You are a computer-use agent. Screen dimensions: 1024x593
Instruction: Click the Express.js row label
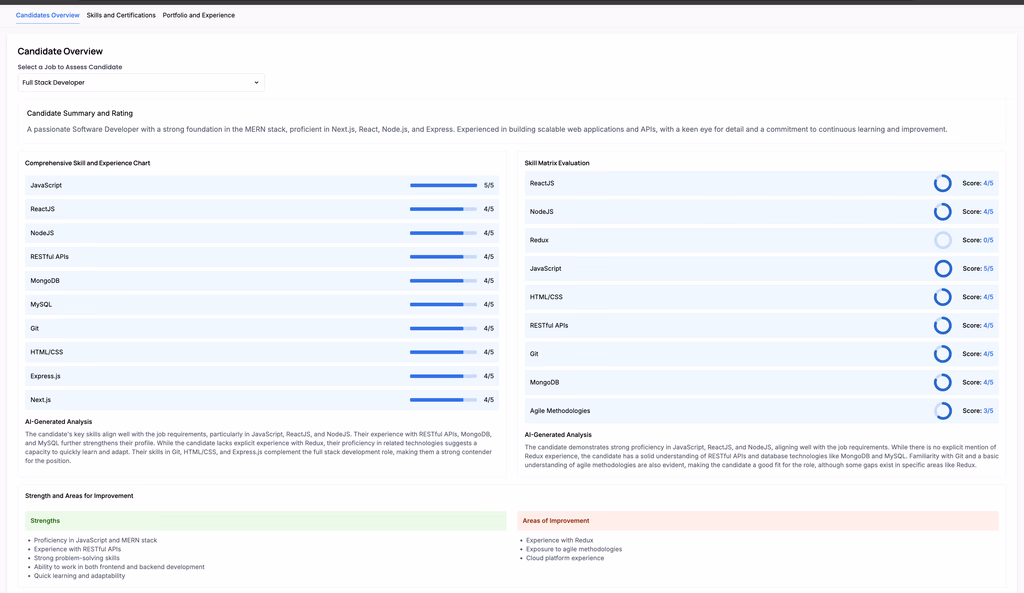45,376
